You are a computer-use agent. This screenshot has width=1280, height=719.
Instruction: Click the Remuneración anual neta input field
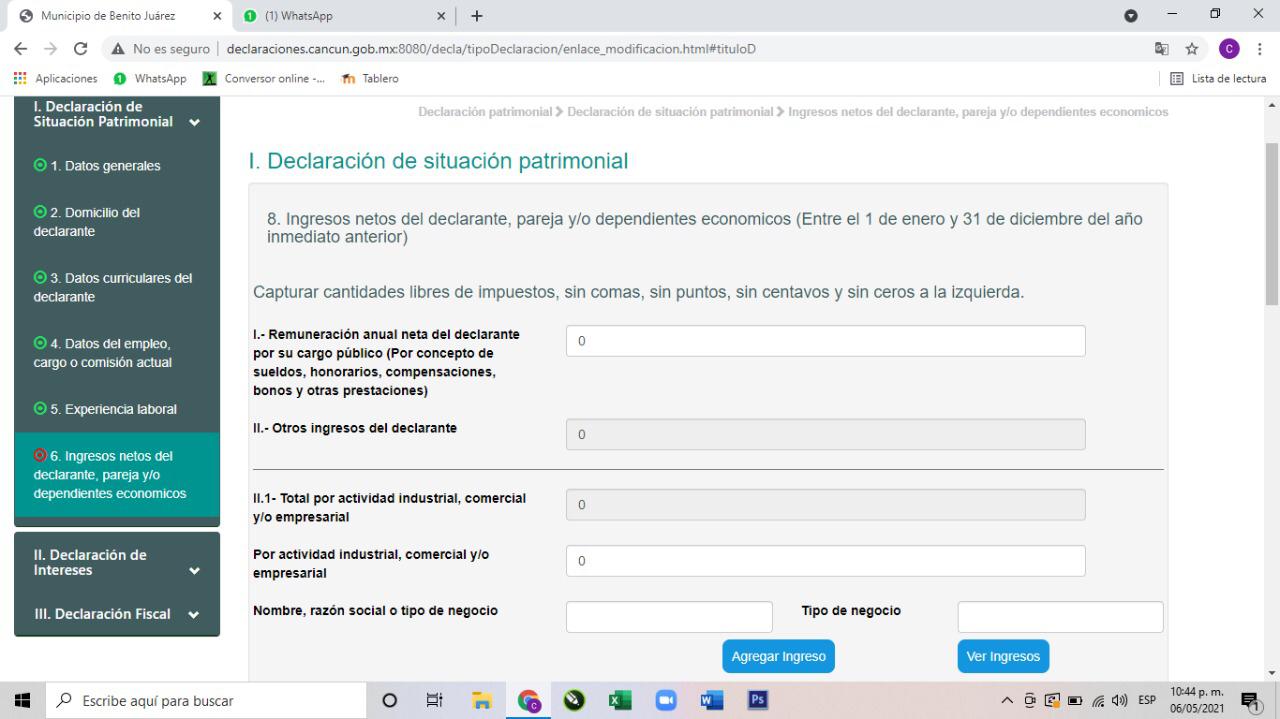click(825, 341)
